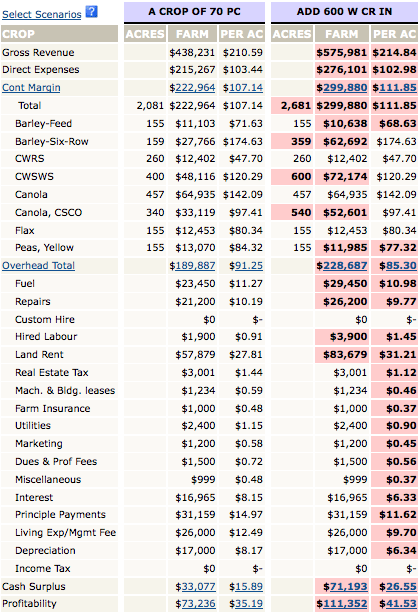Click the $85.30 Overhead per-acre scenario link
Viewport: 420px width, 614px height.
(x=398, y=265)
